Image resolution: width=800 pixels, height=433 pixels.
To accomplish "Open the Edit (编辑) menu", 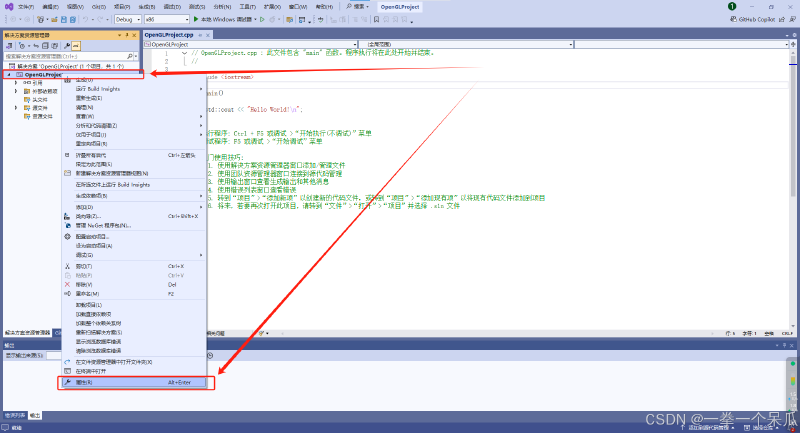I will (x=50, y=7).
